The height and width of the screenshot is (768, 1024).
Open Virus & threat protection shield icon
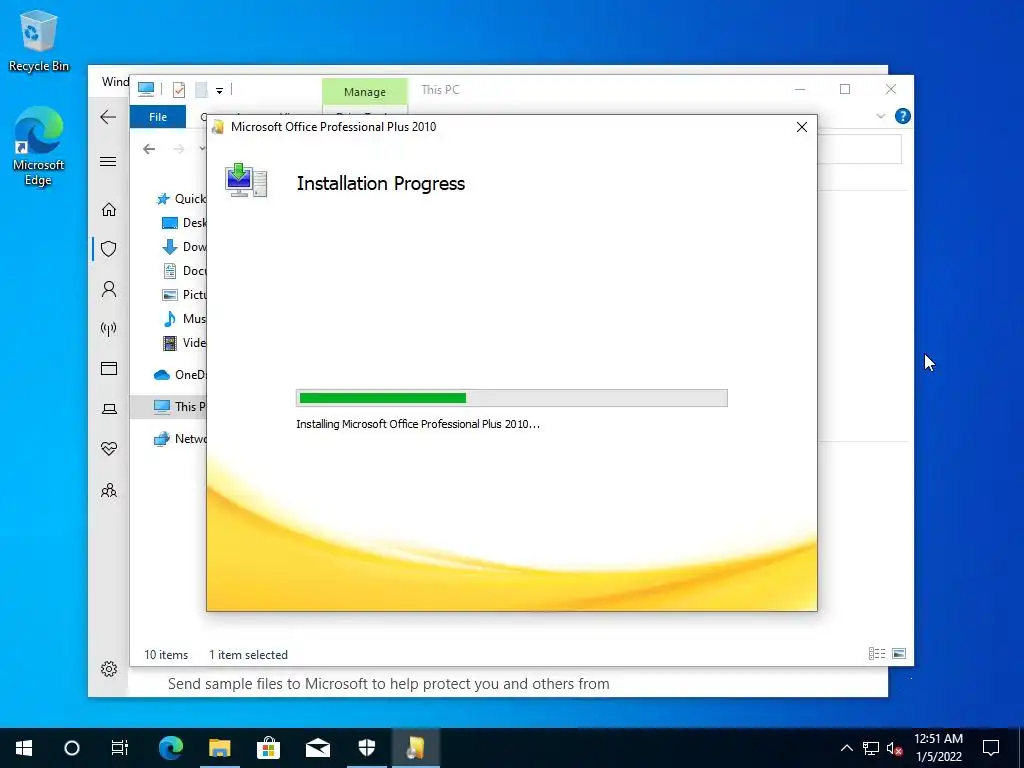109,249
